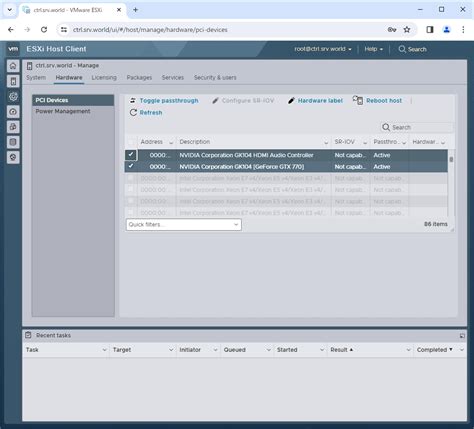The height and width of the screenshot is (429, 474).
Task: Close the ctrl.srv.world browser tab
Action: point(119,10)
